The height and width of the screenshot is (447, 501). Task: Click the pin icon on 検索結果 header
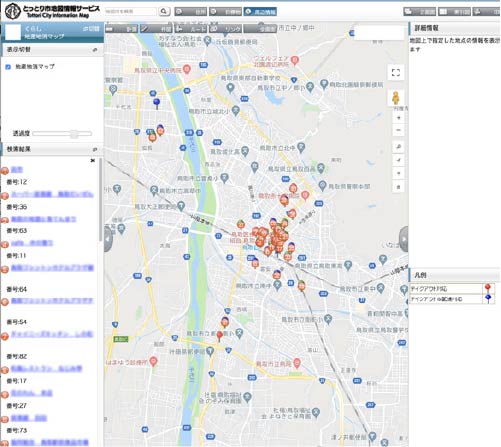pyautogui.click(x=95, y=149)
